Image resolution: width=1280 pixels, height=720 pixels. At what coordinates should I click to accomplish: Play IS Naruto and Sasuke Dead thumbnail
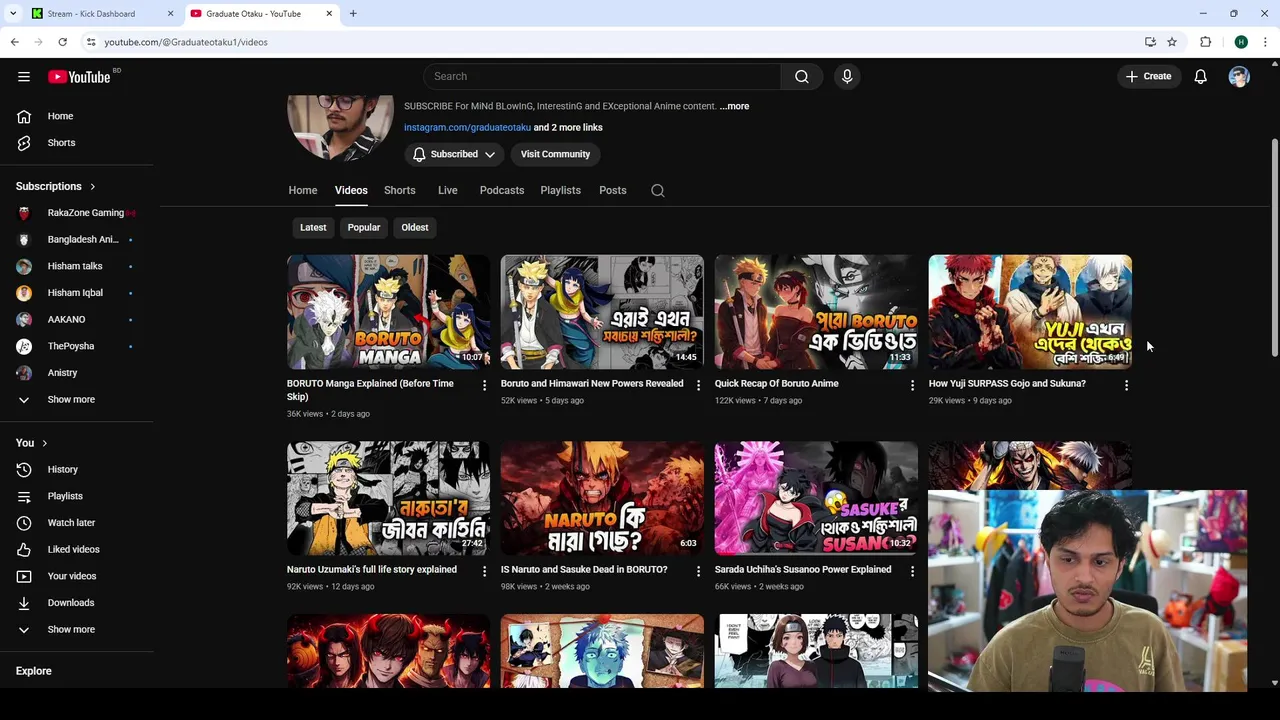pyautogui.click(x=602, y=498)
